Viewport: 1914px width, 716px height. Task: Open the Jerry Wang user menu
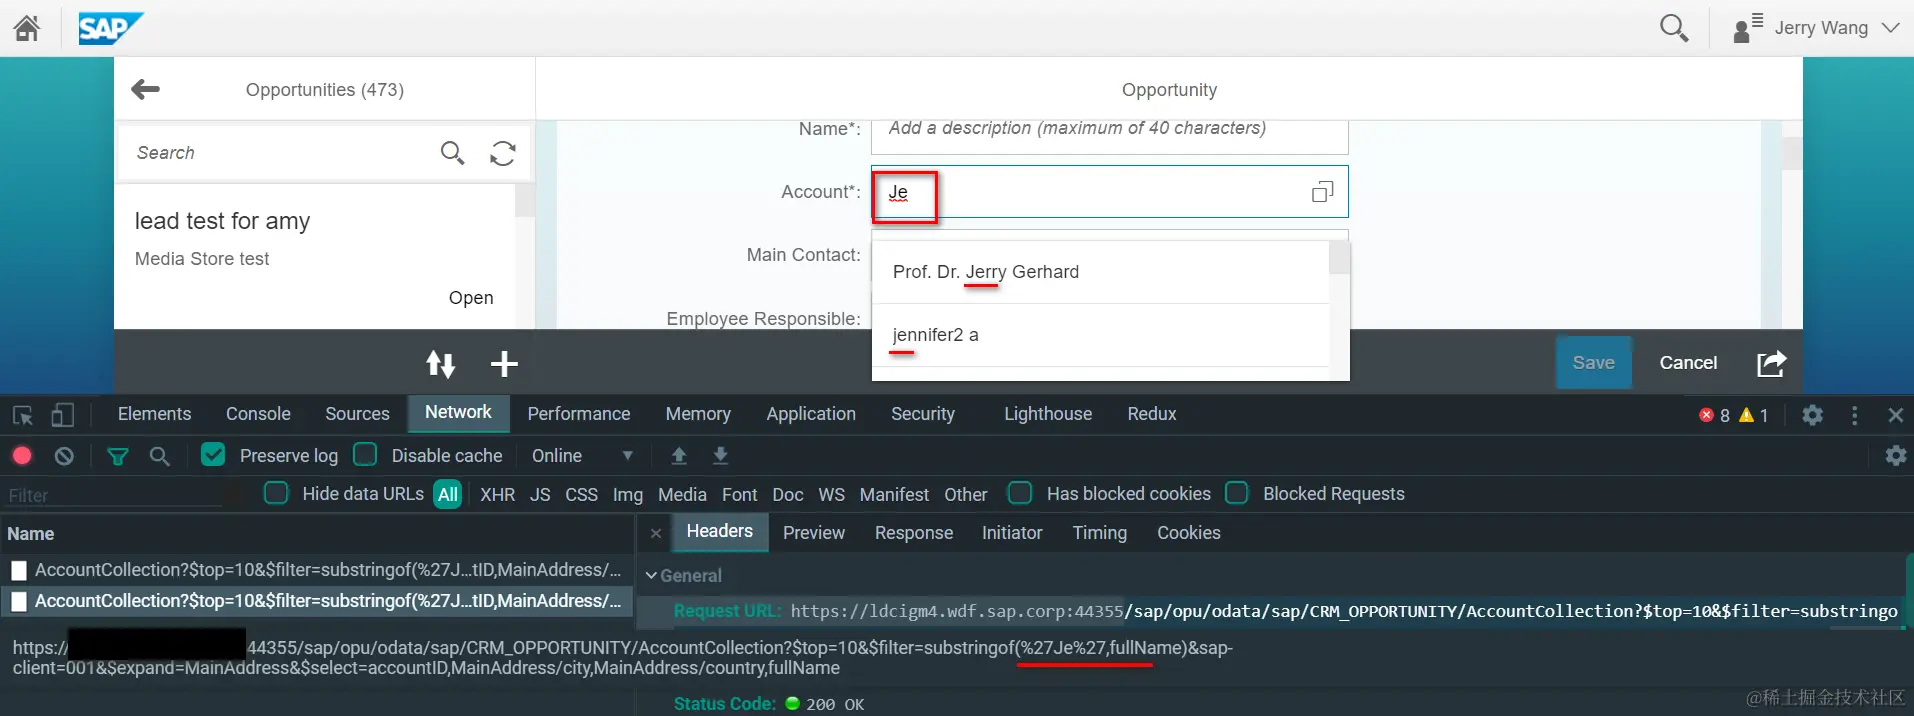(1816, 28)
